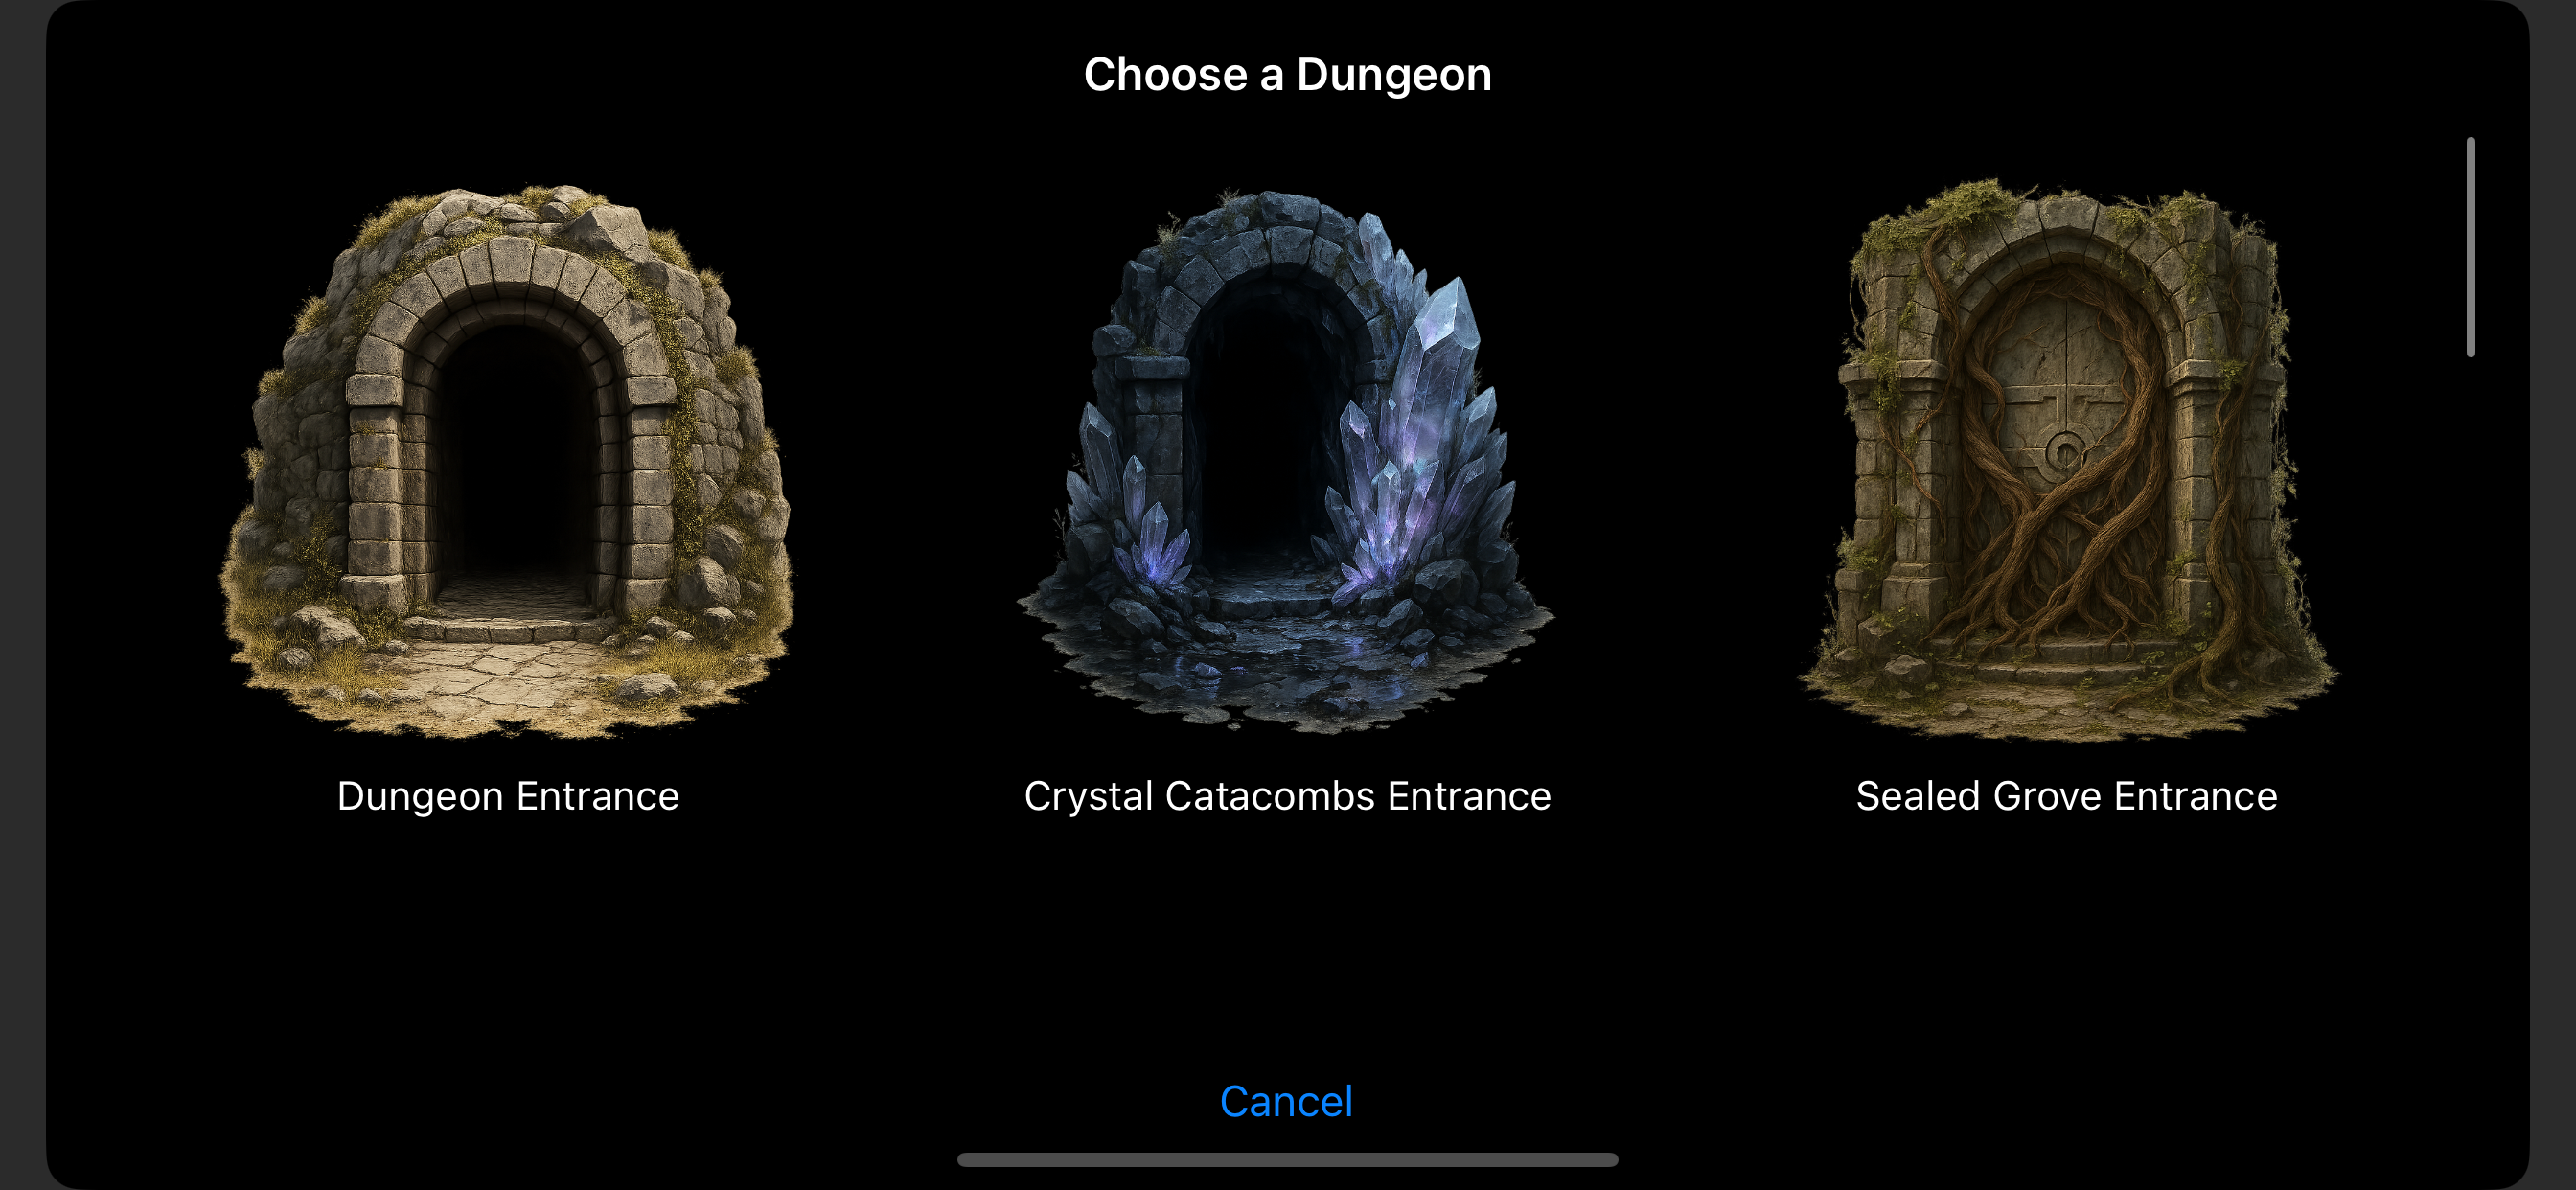Click the Choose a Dungeon title
This screenshot has height=1190, width=2576.
tap(1287, 74)
